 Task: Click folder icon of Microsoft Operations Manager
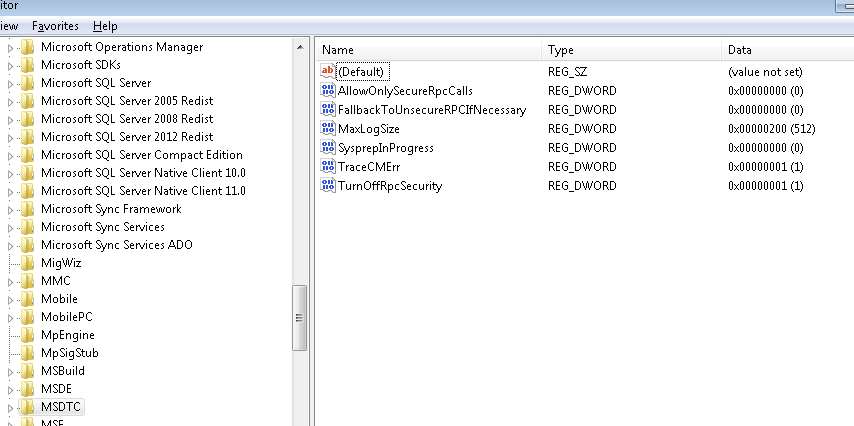tap(27, 47)
